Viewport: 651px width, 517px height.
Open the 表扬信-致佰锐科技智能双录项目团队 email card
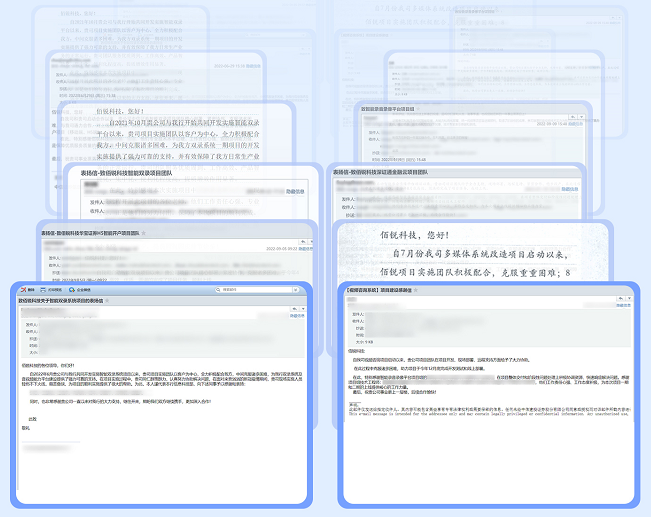(x=193, y=193)
